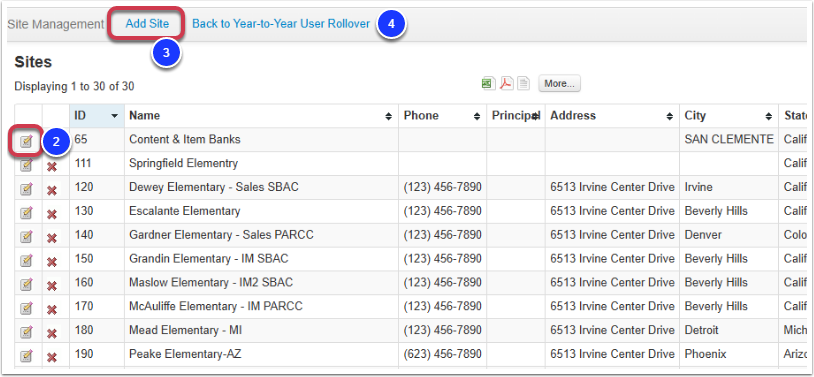814x377 pixels.
Task: Export the sites list to PDF
Action: pos(506,84)
